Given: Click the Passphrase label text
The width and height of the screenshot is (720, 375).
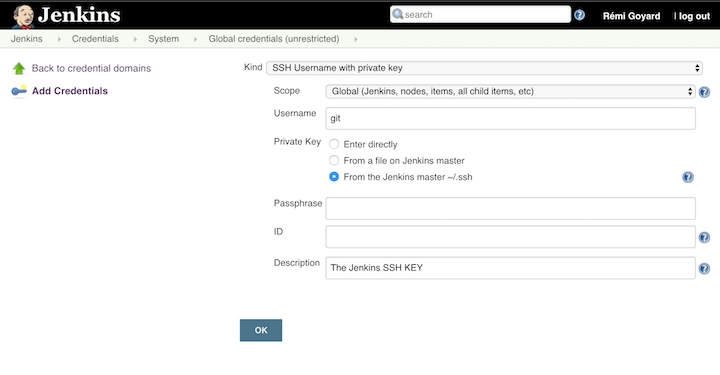Looking at the screenshot, I should [298, 203].
